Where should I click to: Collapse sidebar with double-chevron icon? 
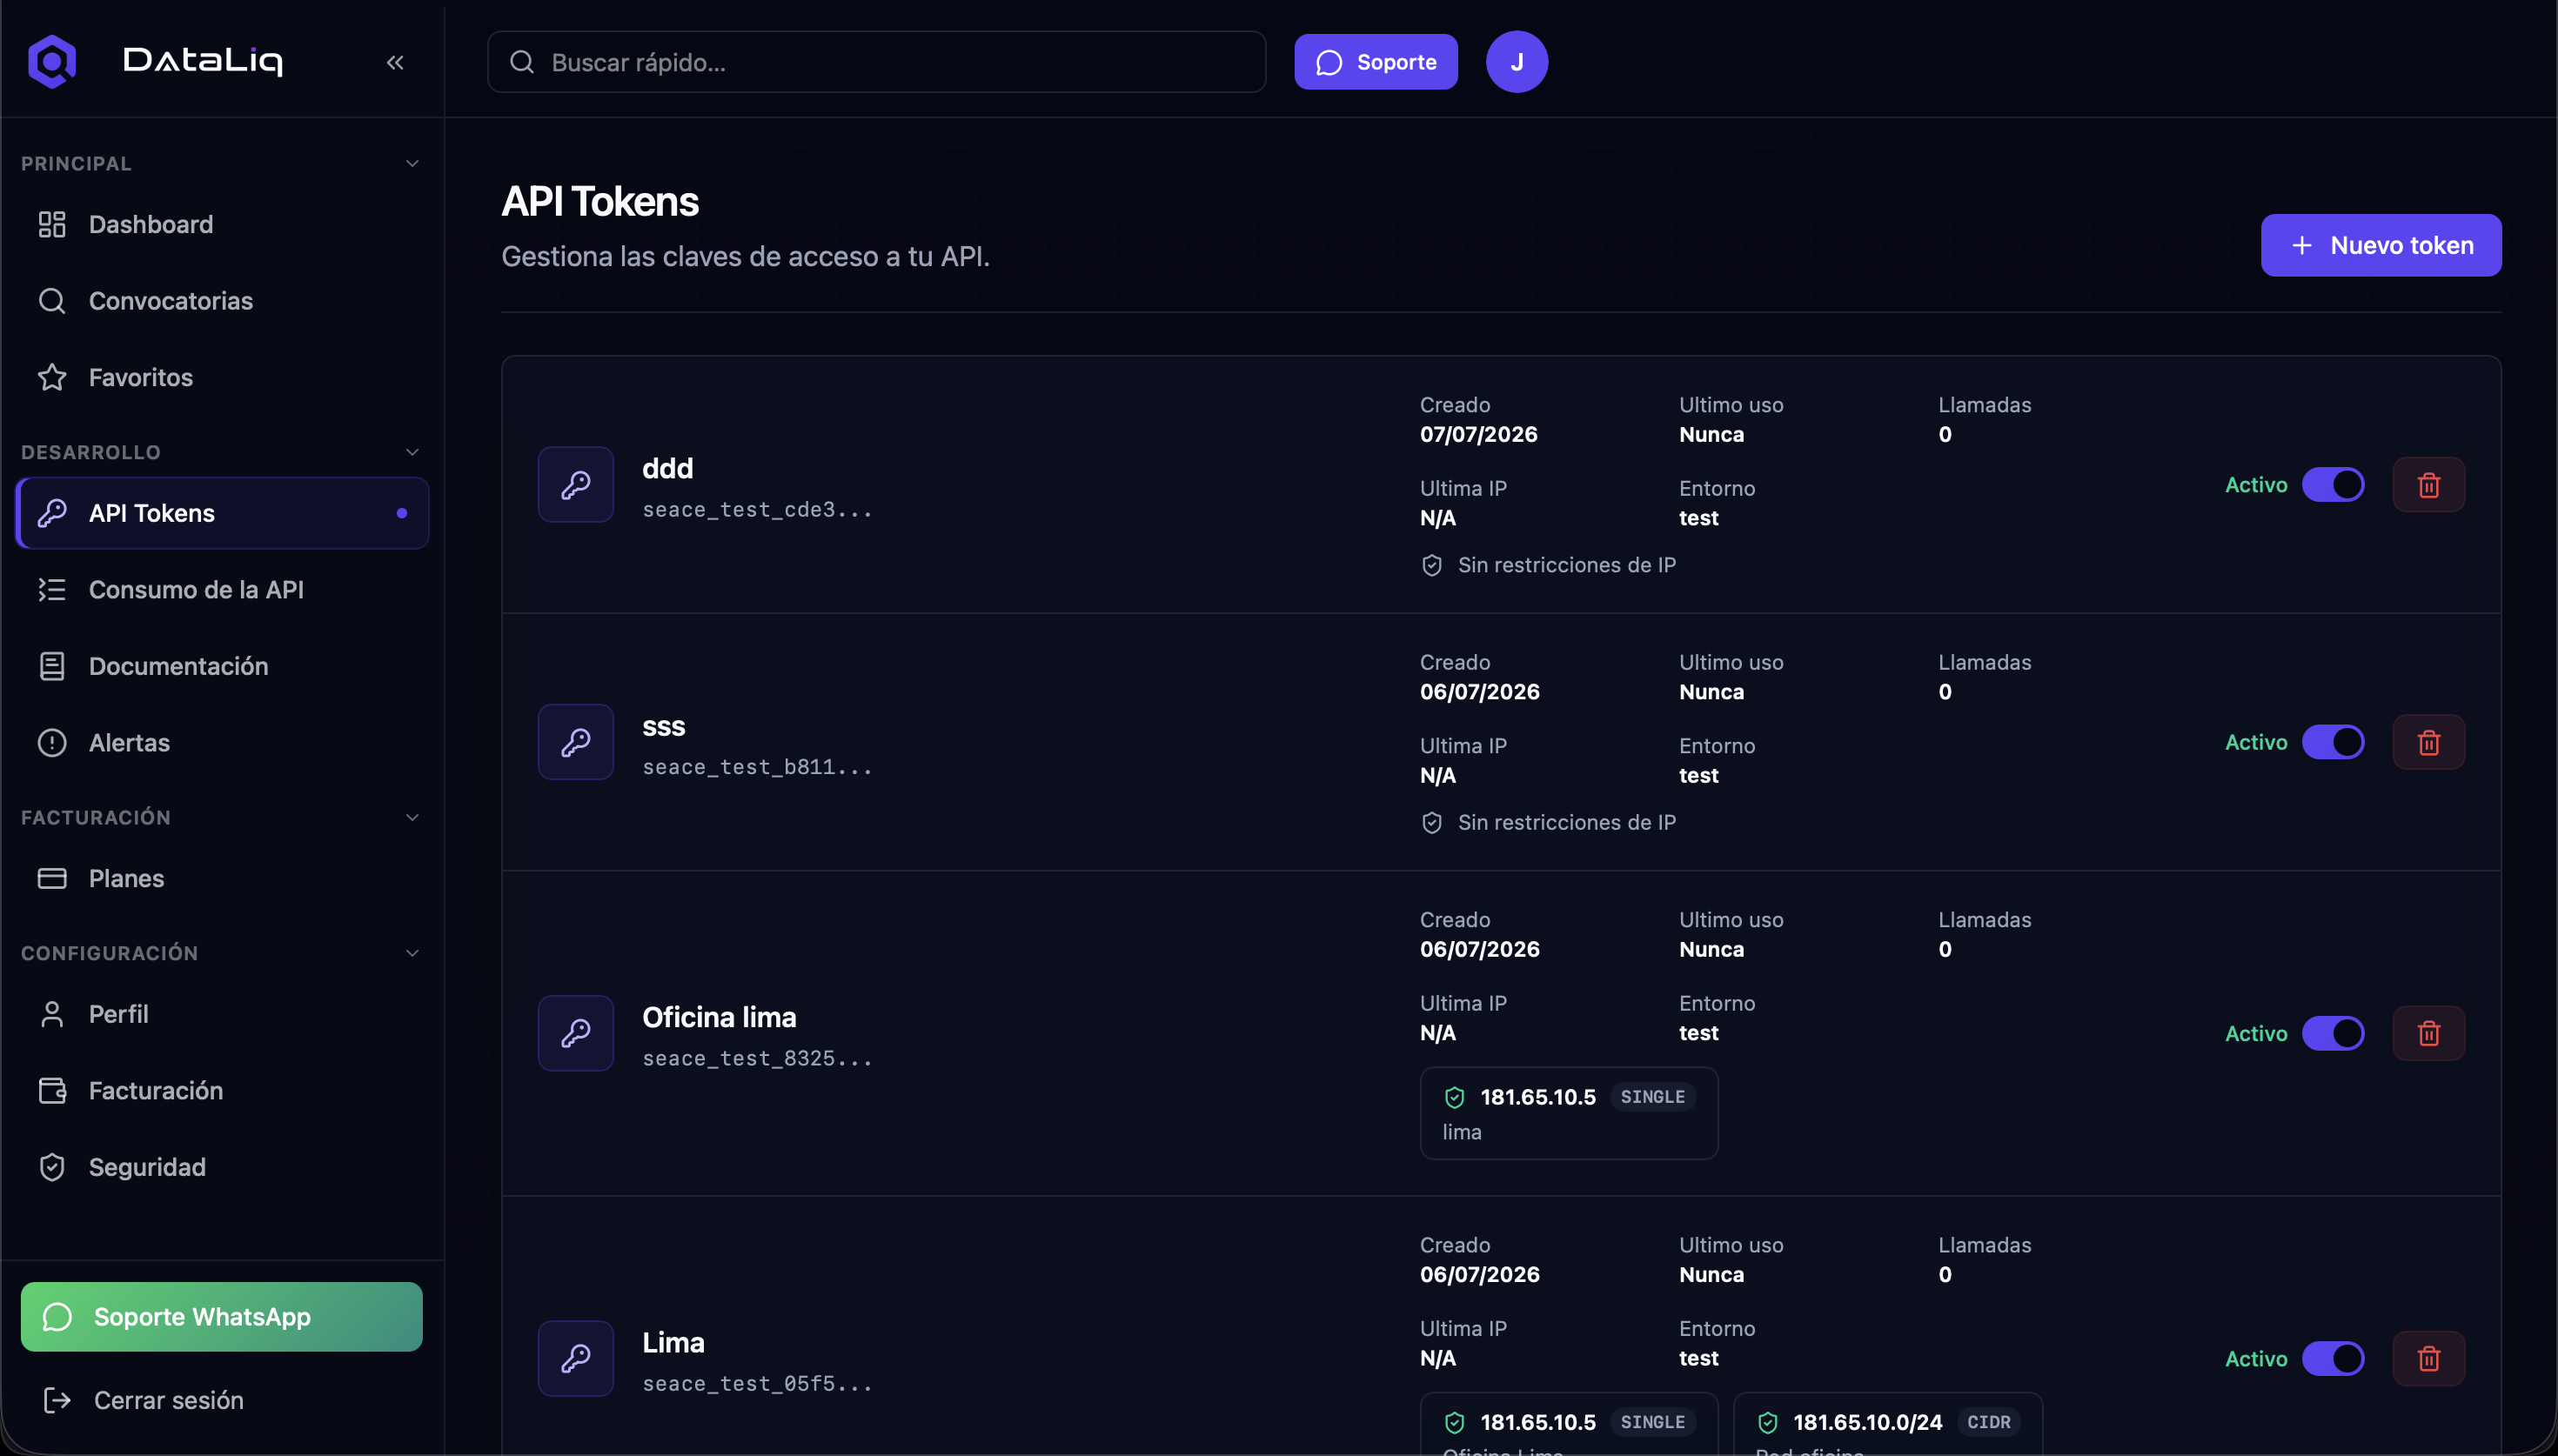pyautogui.click(x=395, y=62)
